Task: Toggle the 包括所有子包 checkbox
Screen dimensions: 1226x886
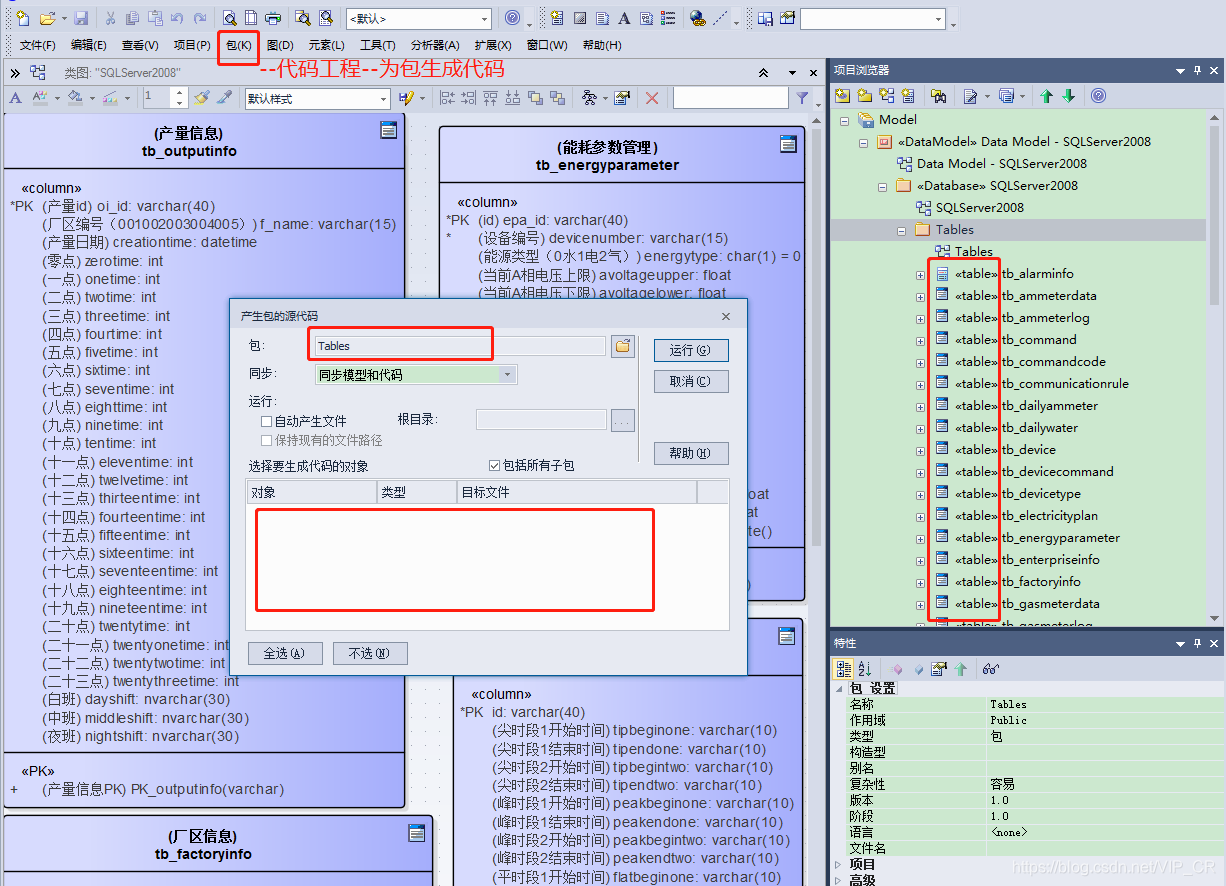Action: 494,466
